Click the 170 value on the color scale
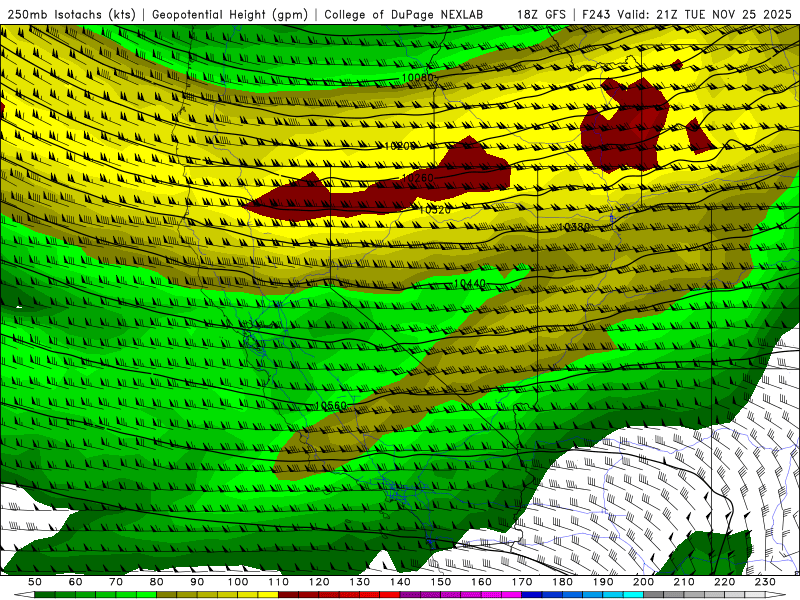 tap(522, 582)
